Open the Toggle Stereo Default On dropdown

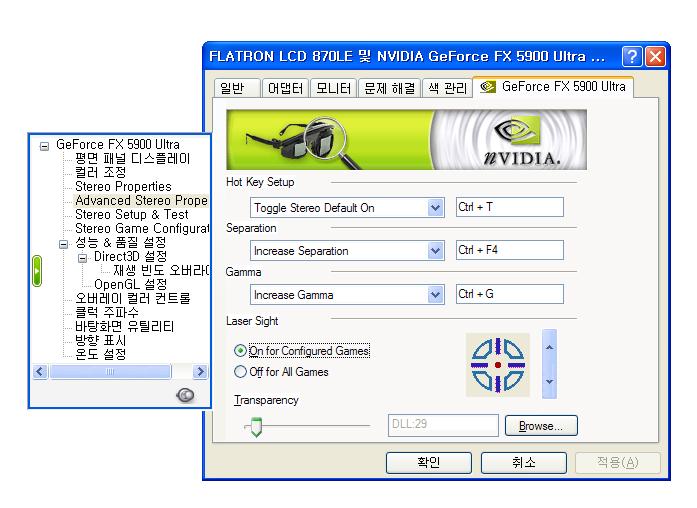click(x=435, y=207)
